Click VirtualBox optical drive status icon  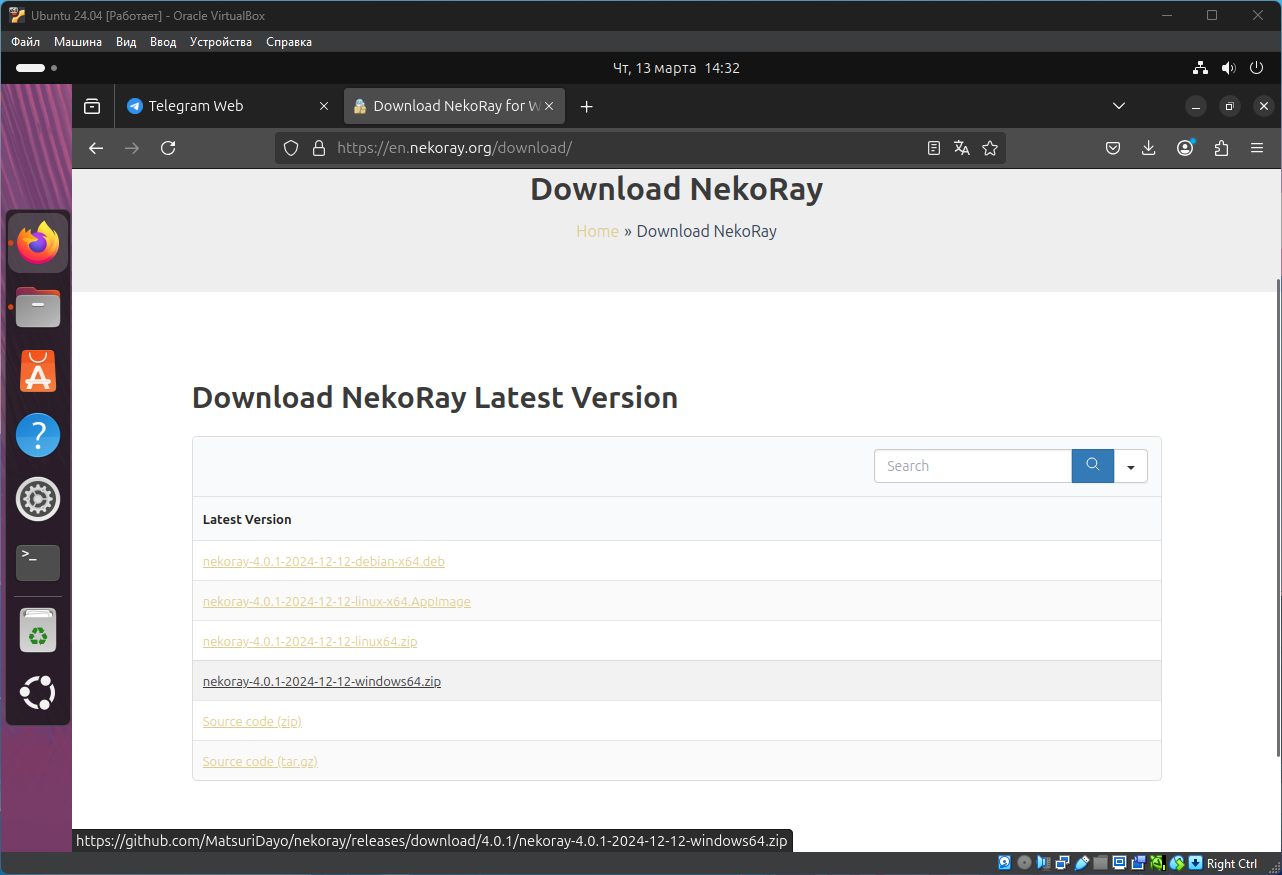pyautogui.click(x=1024, y=863)
